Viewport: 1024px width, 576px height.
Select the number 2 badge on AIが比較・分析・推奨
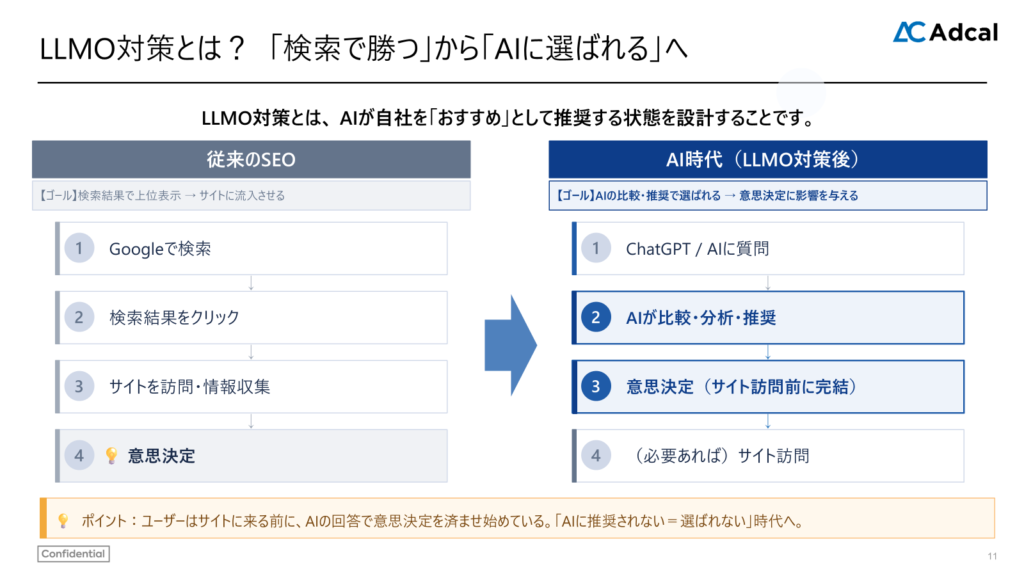click(598, 317)
